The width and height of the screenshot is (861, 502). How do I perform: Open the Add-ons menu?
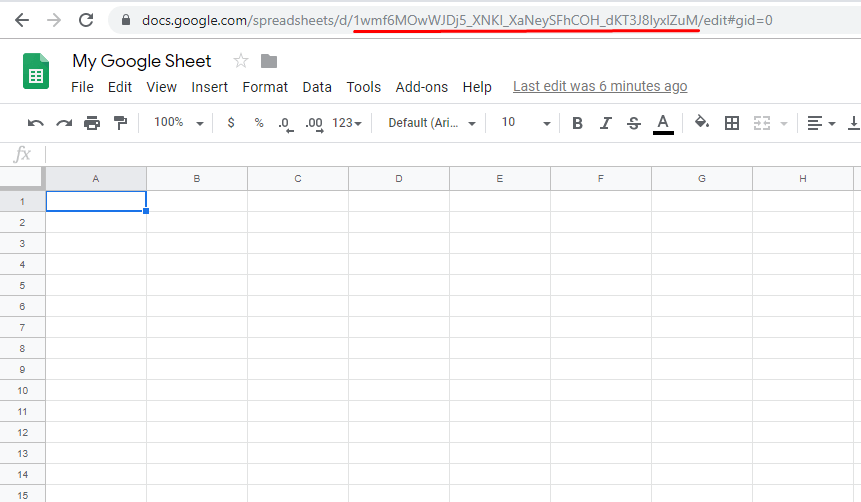(421, 87)
